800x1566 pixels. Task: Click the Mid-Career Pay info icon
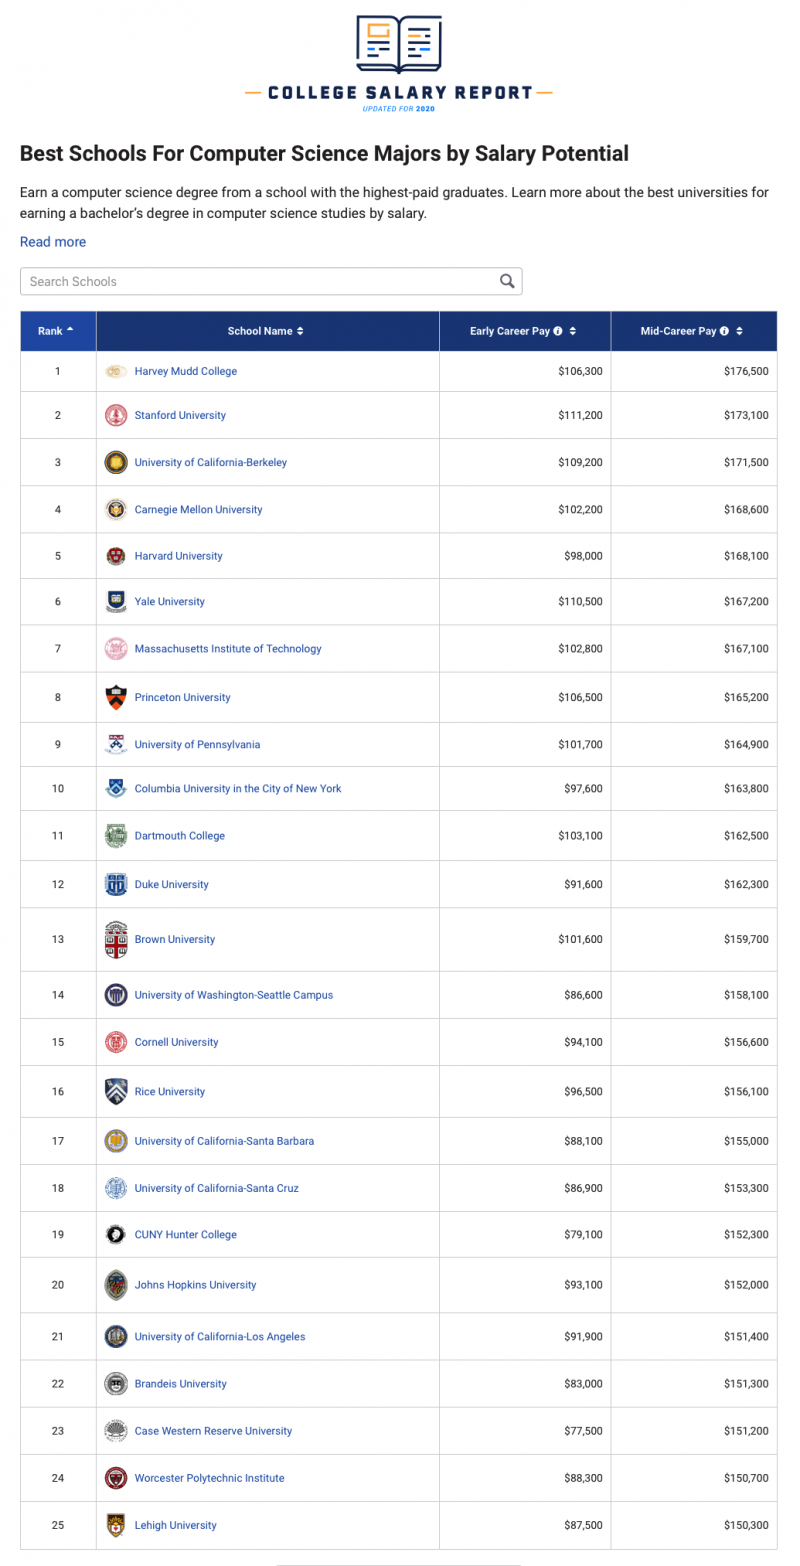724,331
